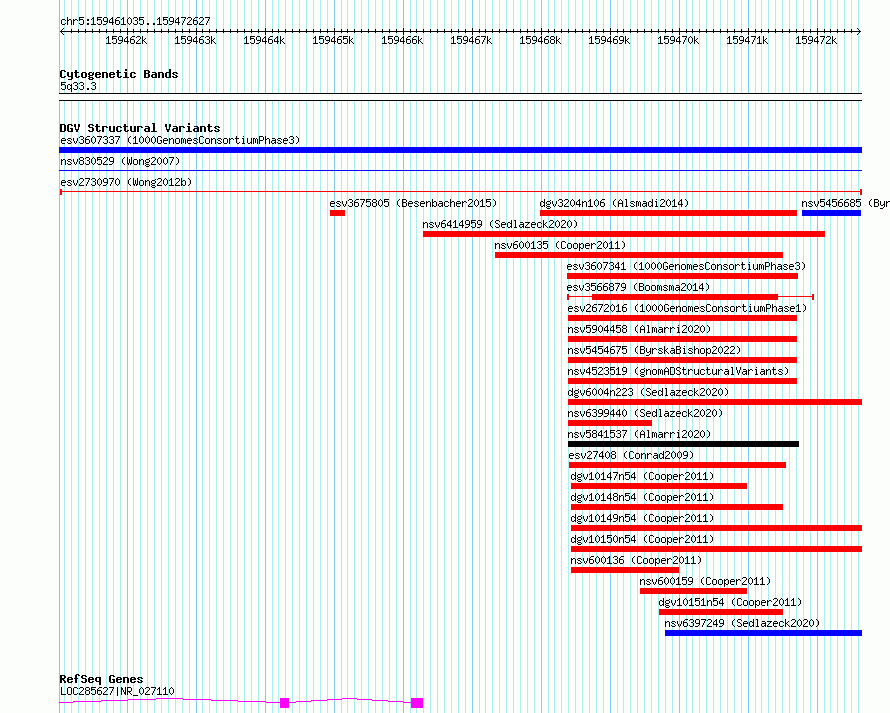Click the 159470k ruler tick label
The image size is (890, 713).
tap(678, 40)
